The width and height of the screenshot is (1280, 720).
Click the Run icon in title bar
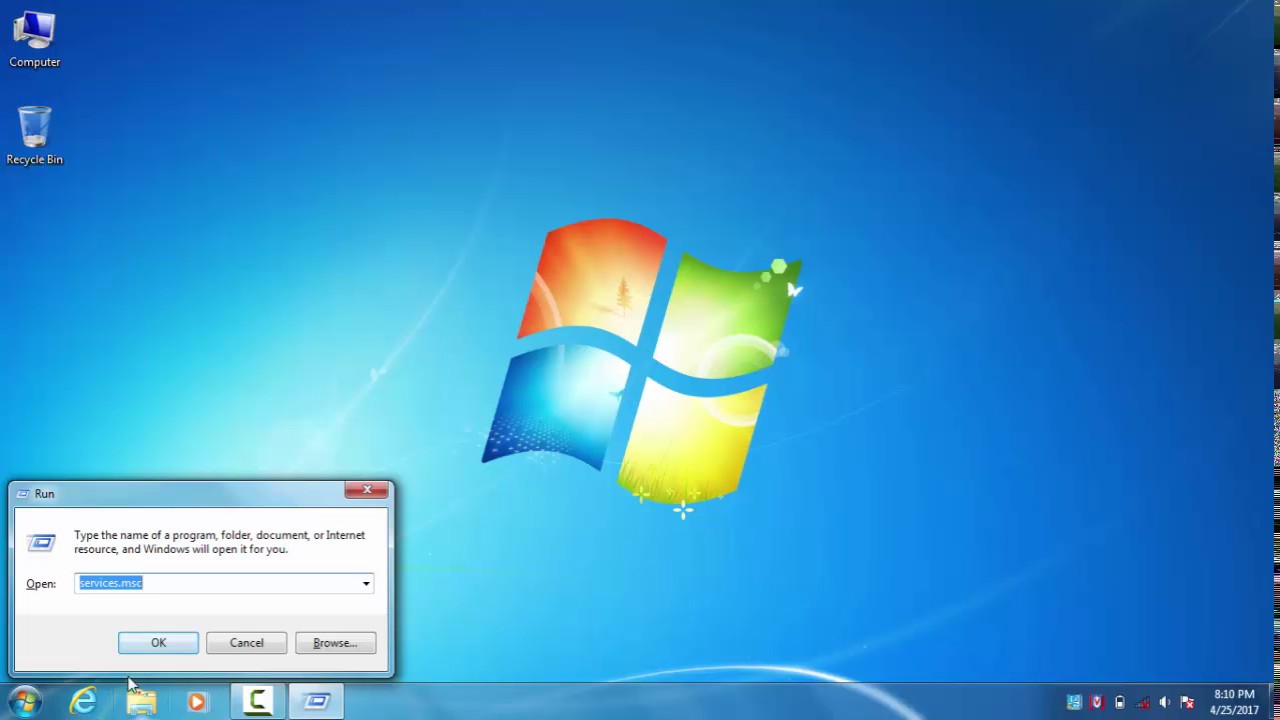24,493
